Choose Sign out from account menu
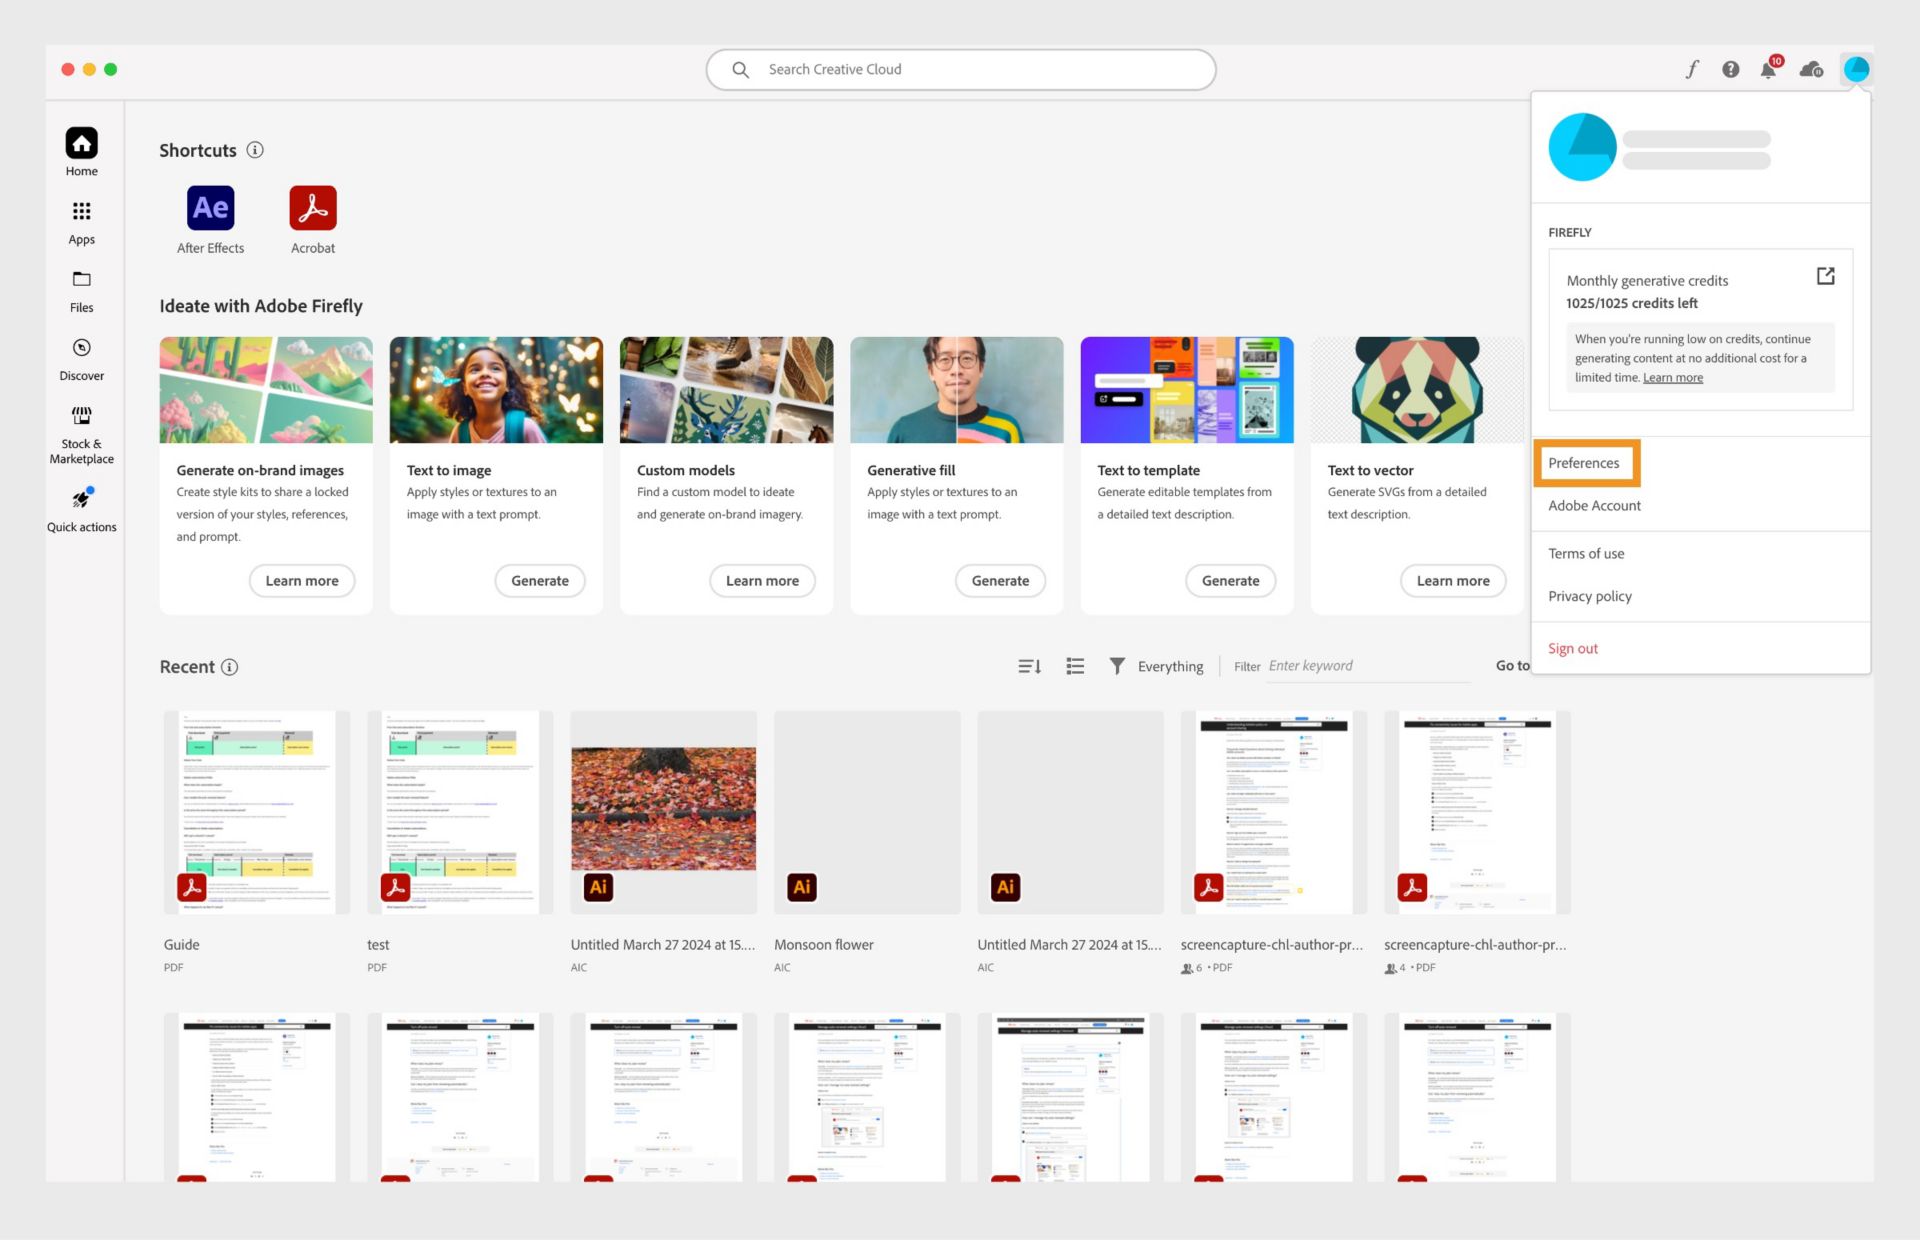1920x1240 pixels. click(x=1572, y=648)
